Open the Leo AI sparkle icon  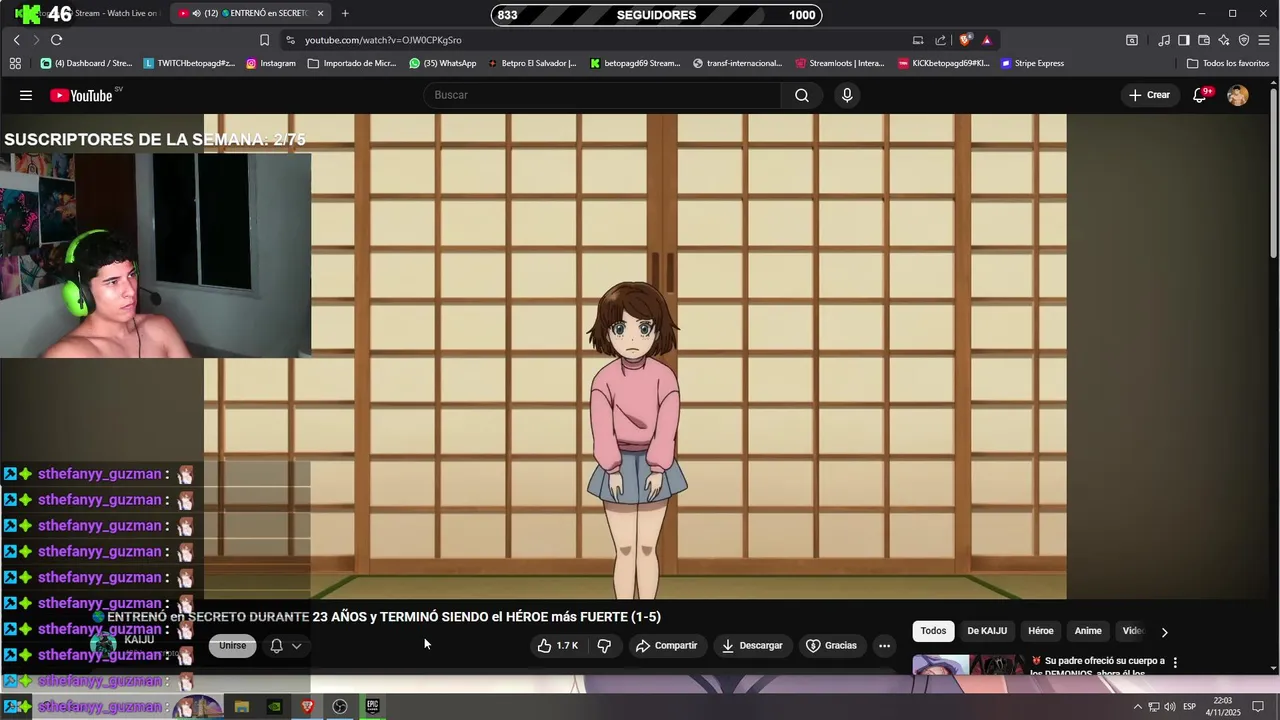tap(1224, 40)
